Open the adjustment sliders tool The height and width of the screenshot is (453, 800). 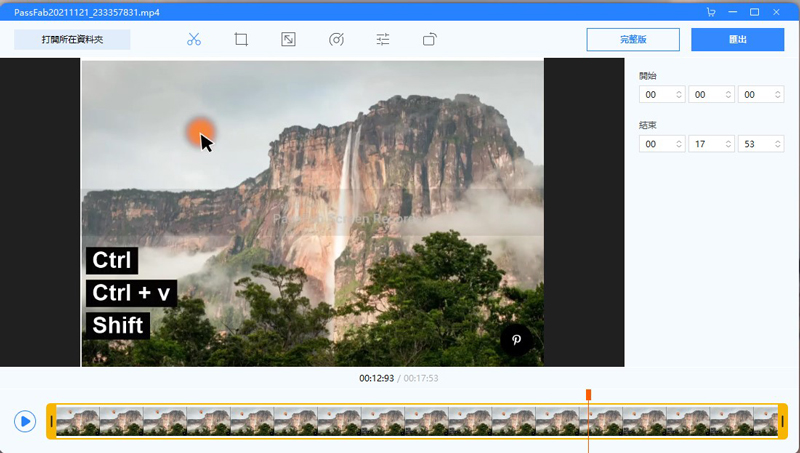(383, 40)
